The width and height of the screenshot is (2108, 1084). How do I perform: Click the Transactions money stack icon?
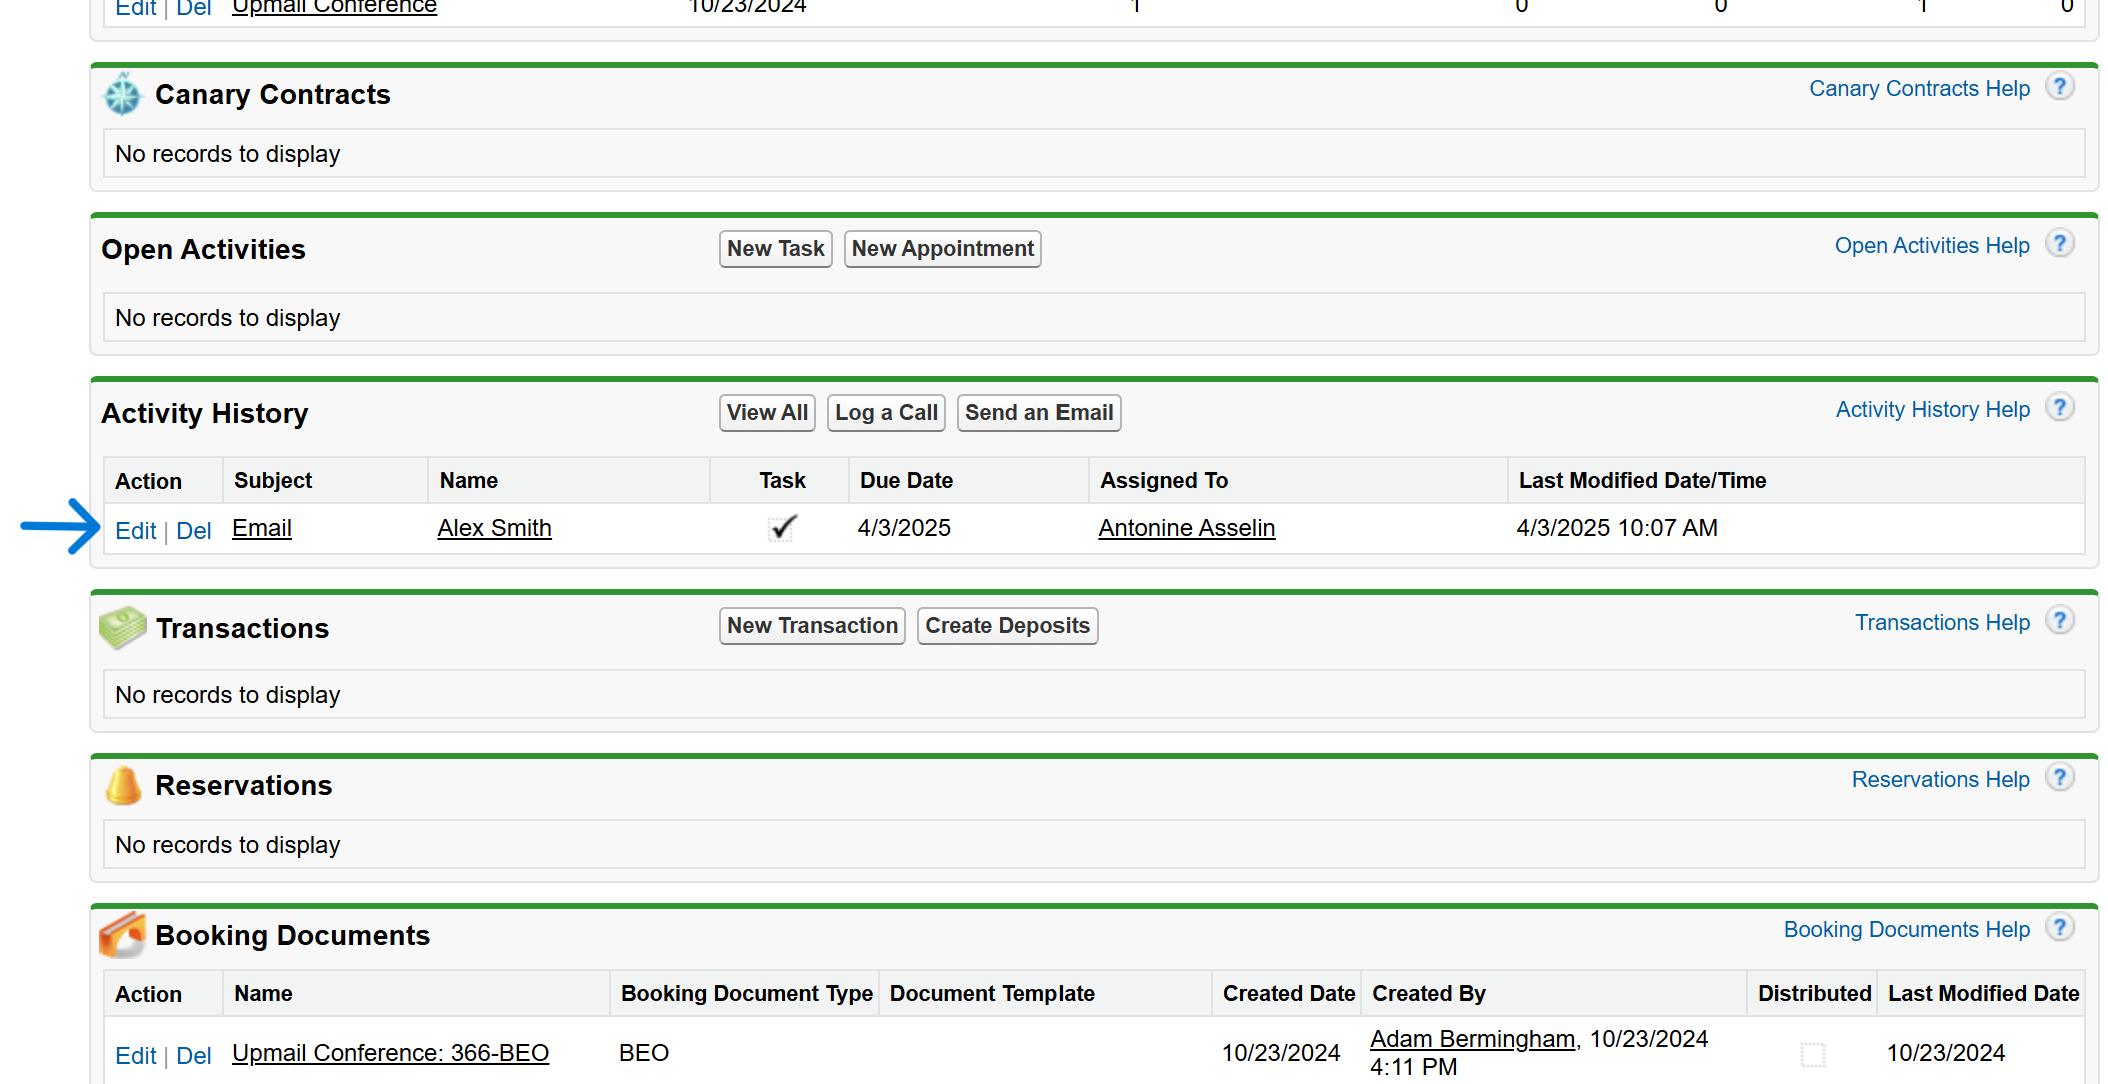coord(123,628)
